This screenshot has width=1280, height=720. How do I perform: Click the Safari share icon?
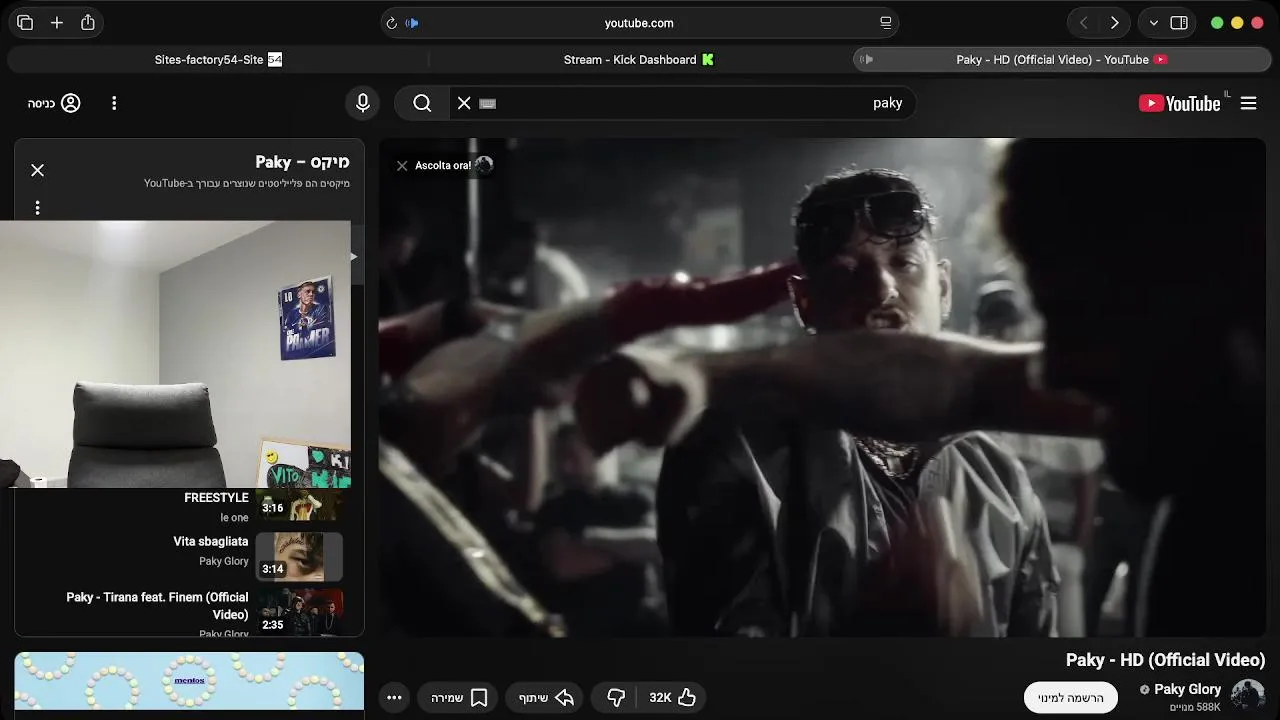[x=88, y=23]
